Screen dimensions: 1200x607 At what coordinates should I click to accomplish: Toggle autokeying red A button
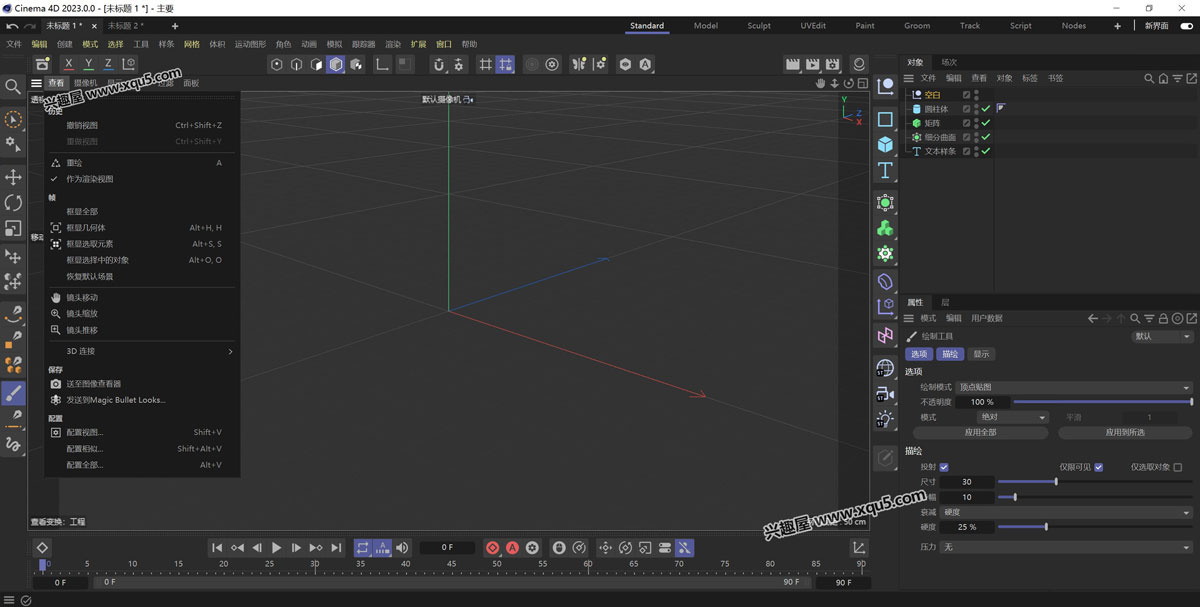pos(512,547)
